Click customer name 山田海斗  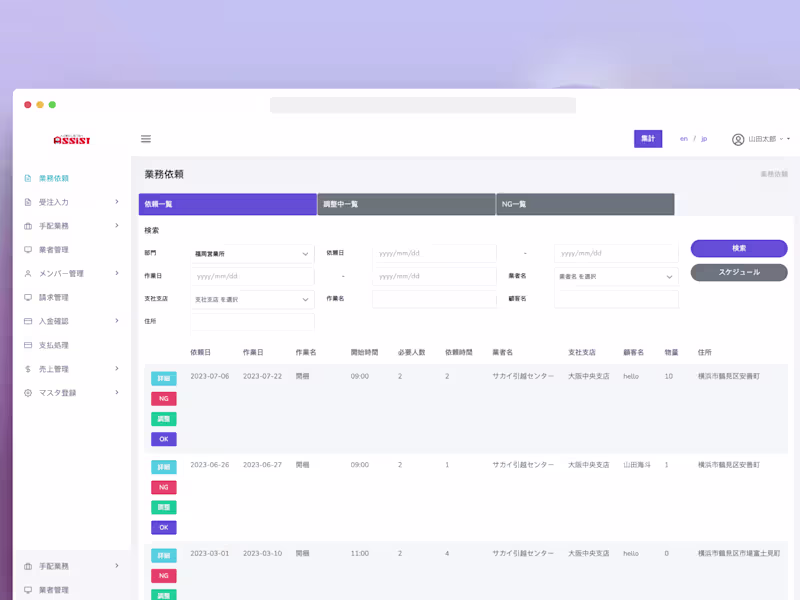(x=637, y=465)
